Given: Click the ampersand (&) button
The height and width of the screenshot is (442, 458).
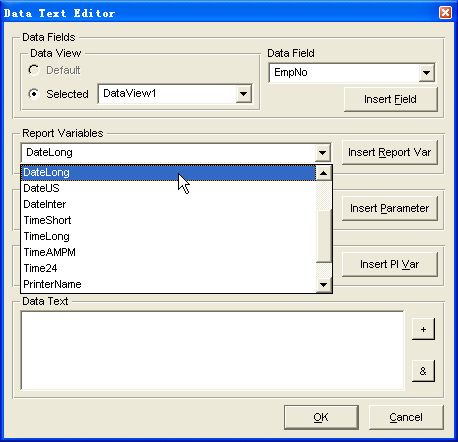Looking at the screenshot, I should pyautogui.click(x=423, y=371).
